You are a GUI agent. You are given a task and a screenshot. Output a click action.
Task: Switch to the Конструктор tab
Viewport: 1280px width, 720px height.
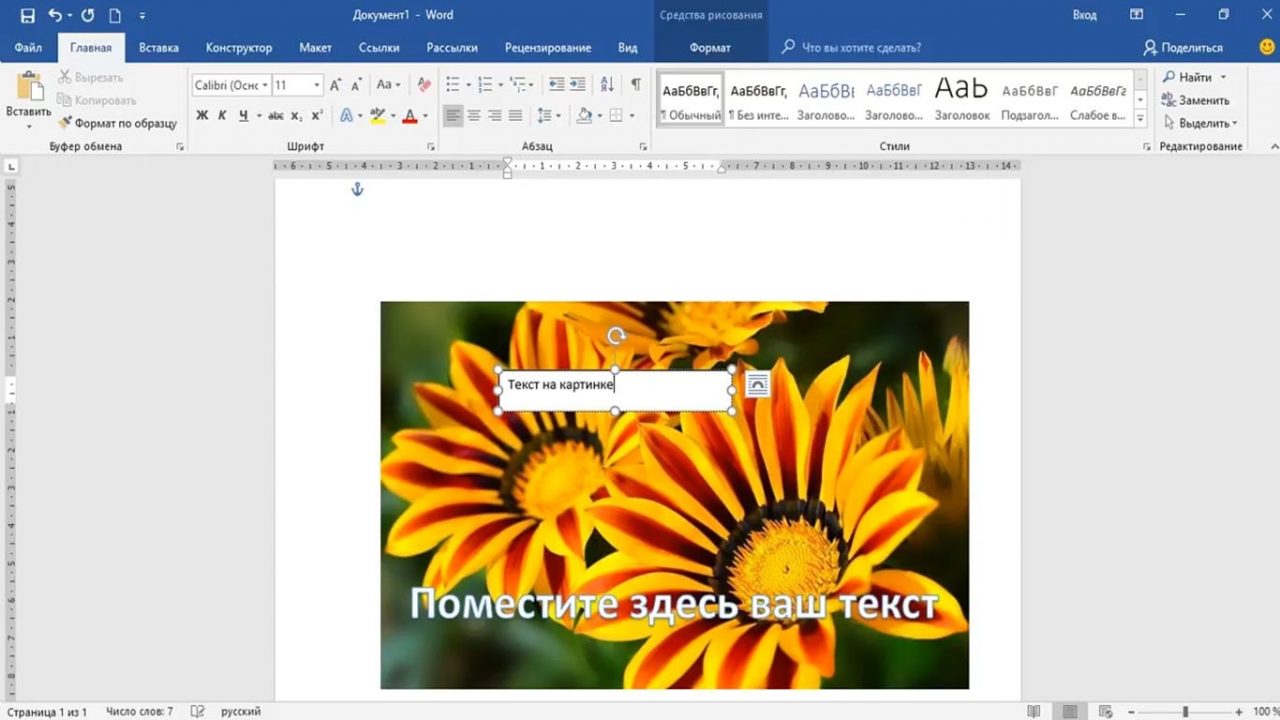pos(239,47)
